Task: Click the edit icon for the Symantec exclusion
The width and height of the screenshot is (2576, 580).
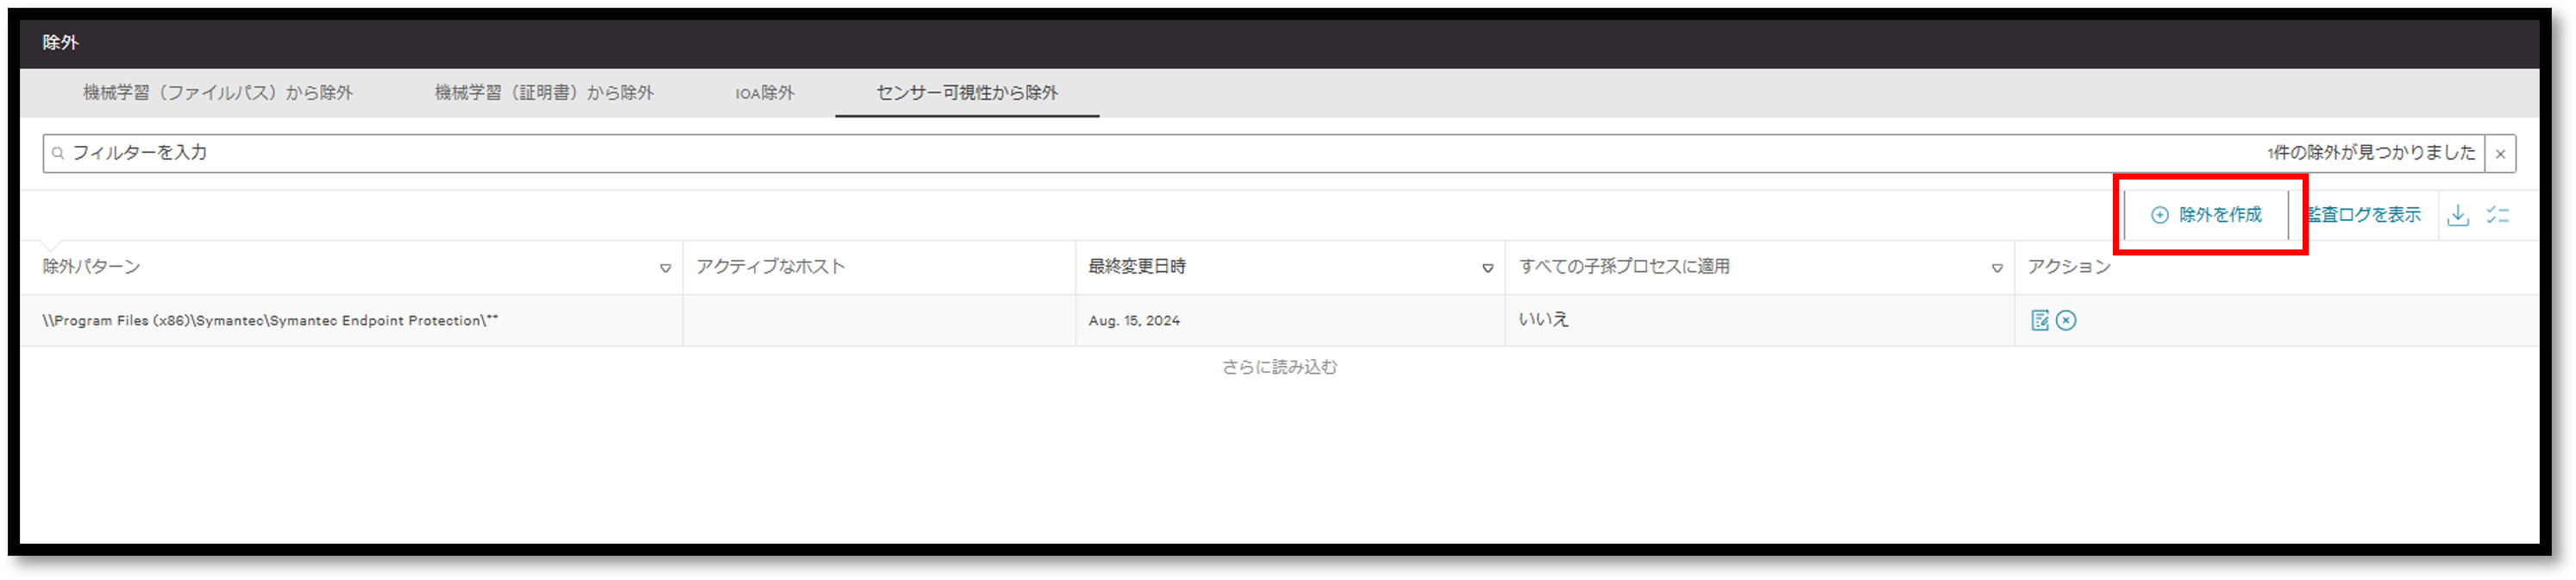Action: [x=2040, y=320]
